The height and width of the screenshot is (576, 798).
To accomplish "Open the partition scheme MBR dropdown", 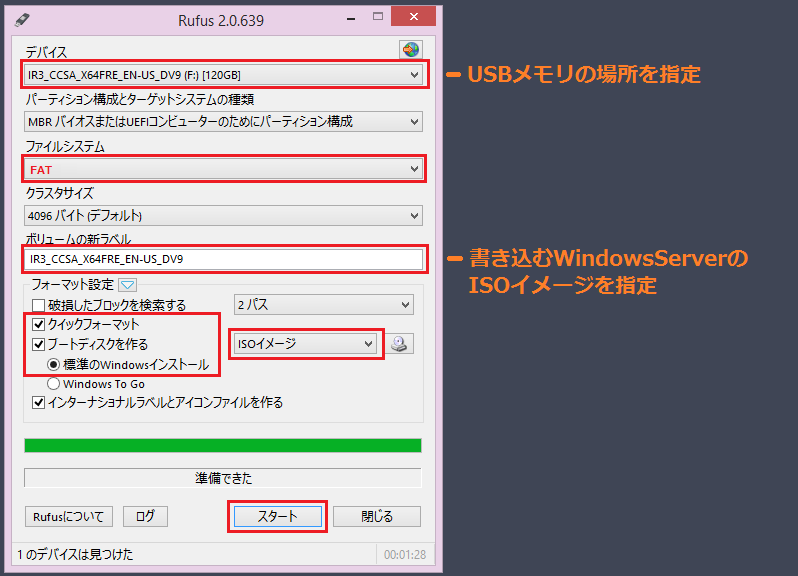I will click(x=223, y=122).
